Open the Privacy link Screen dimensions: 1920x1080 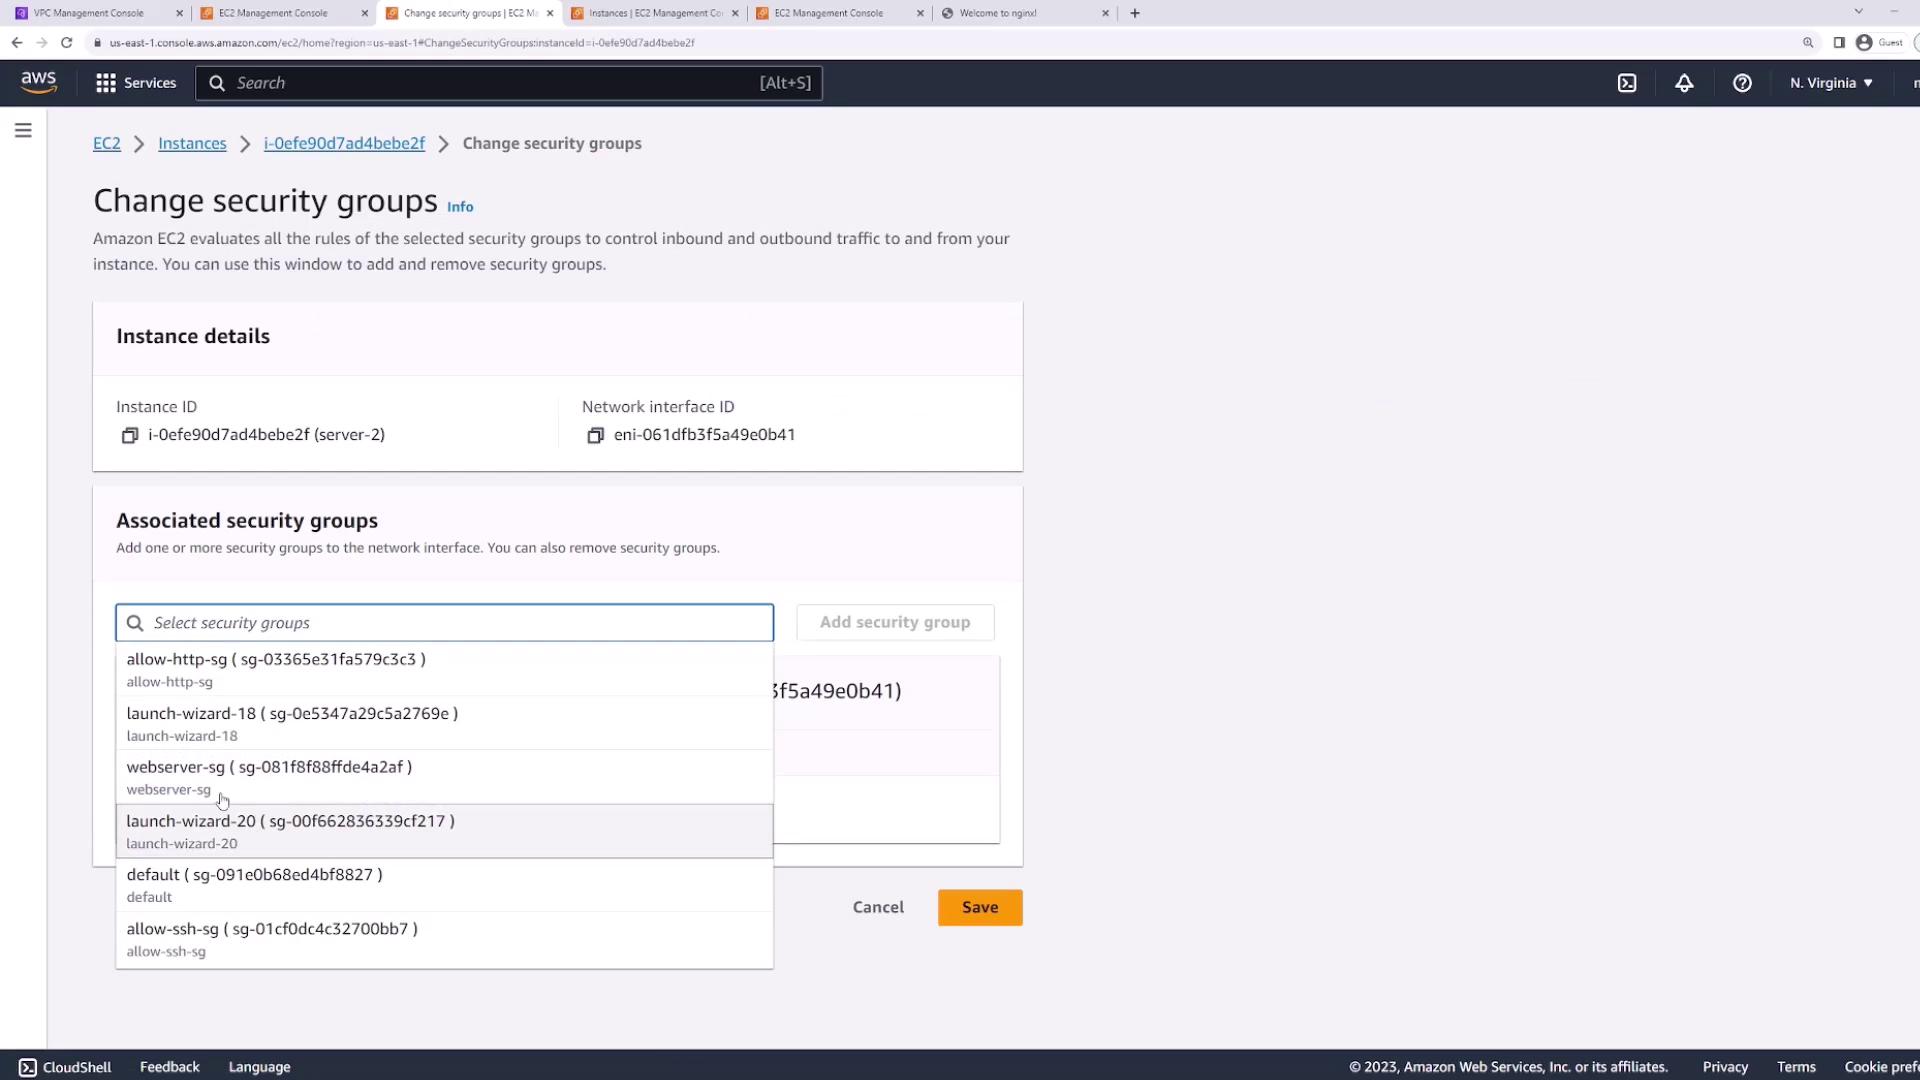tap(1725, 1067)
